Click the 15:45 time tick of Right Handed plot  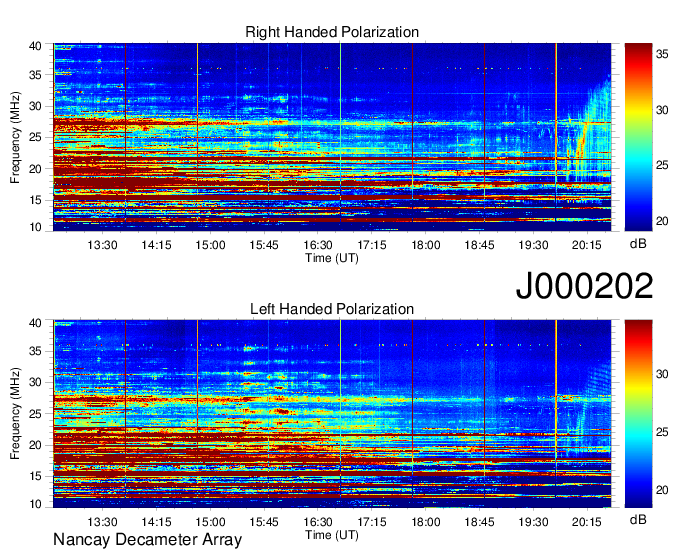[264, 245]
